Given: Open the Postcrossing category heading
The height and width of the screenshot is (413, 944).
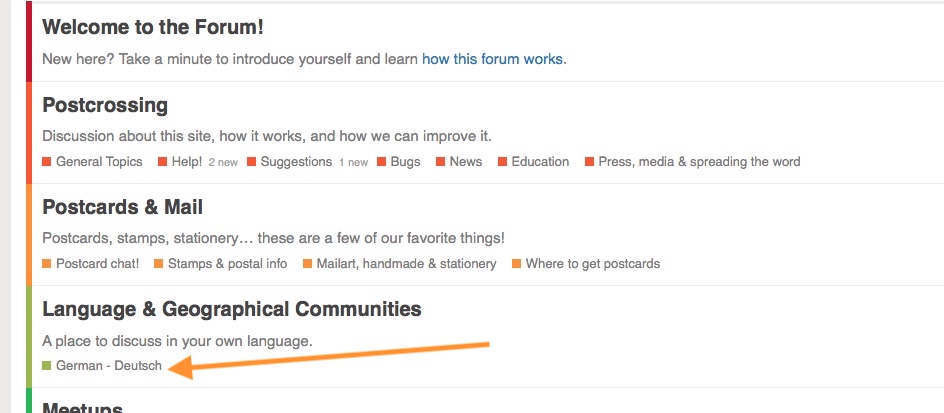Looking at the screenshot, I should tap(105, 105).
